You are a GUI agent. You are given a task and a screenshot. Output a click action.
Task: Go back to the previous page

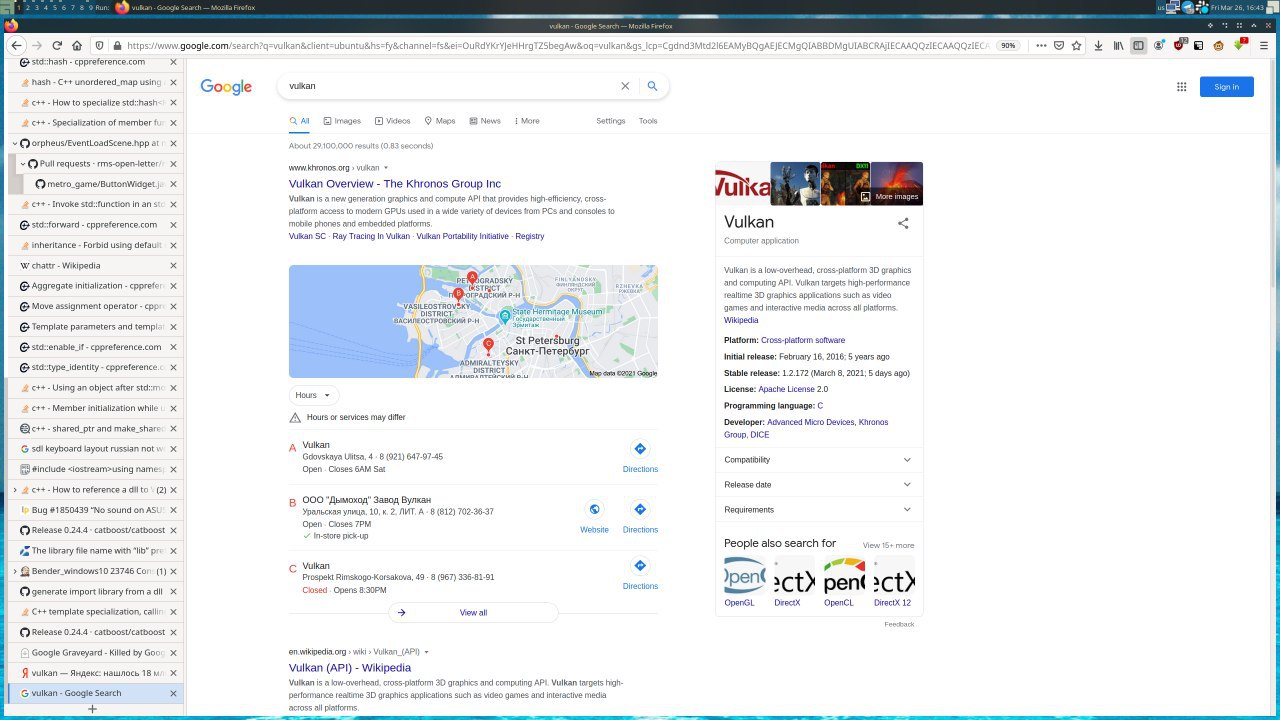point(16,45)
